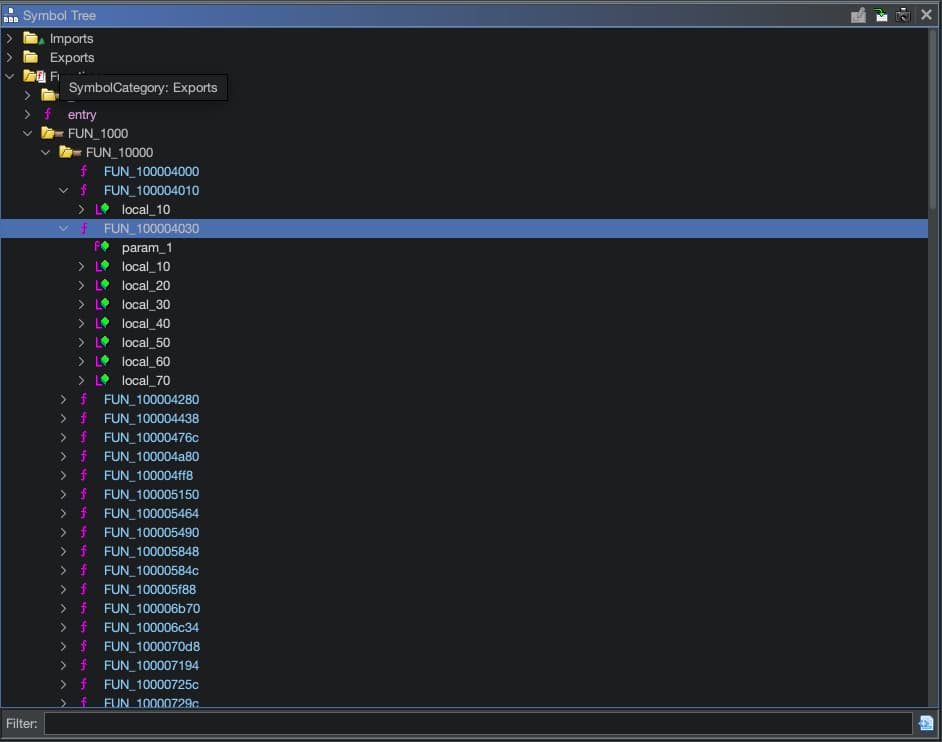Click the camera snapshot icon in title bar

point(903,15)
